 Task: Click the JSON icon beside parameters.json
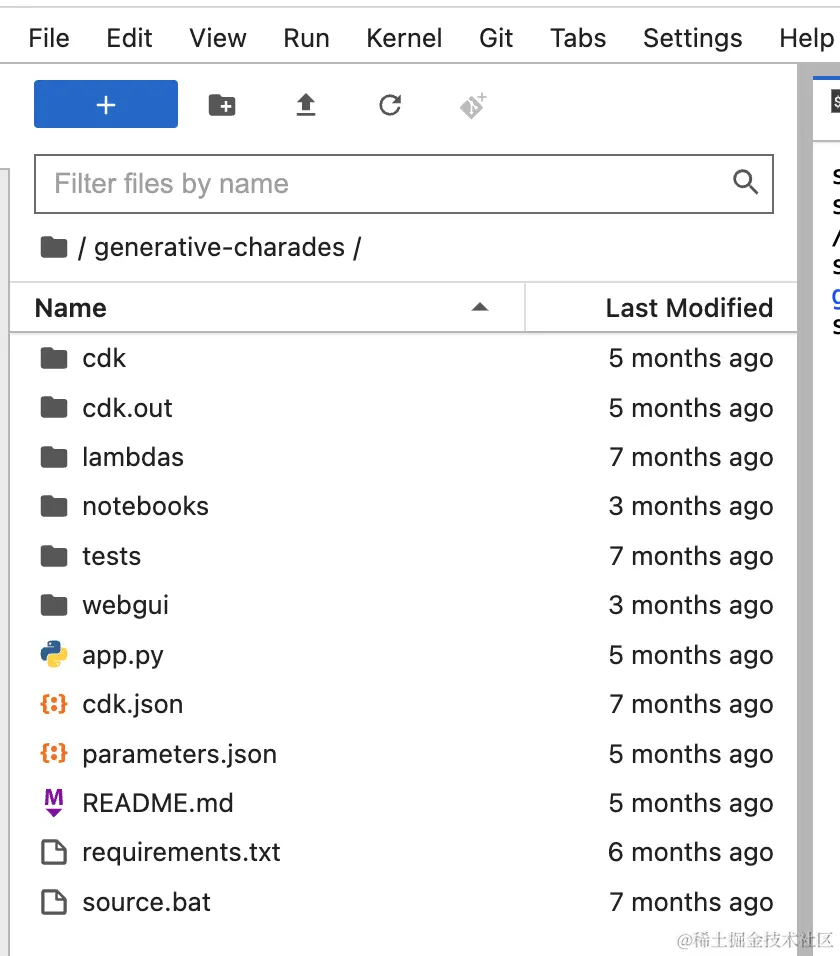(54, 754)
